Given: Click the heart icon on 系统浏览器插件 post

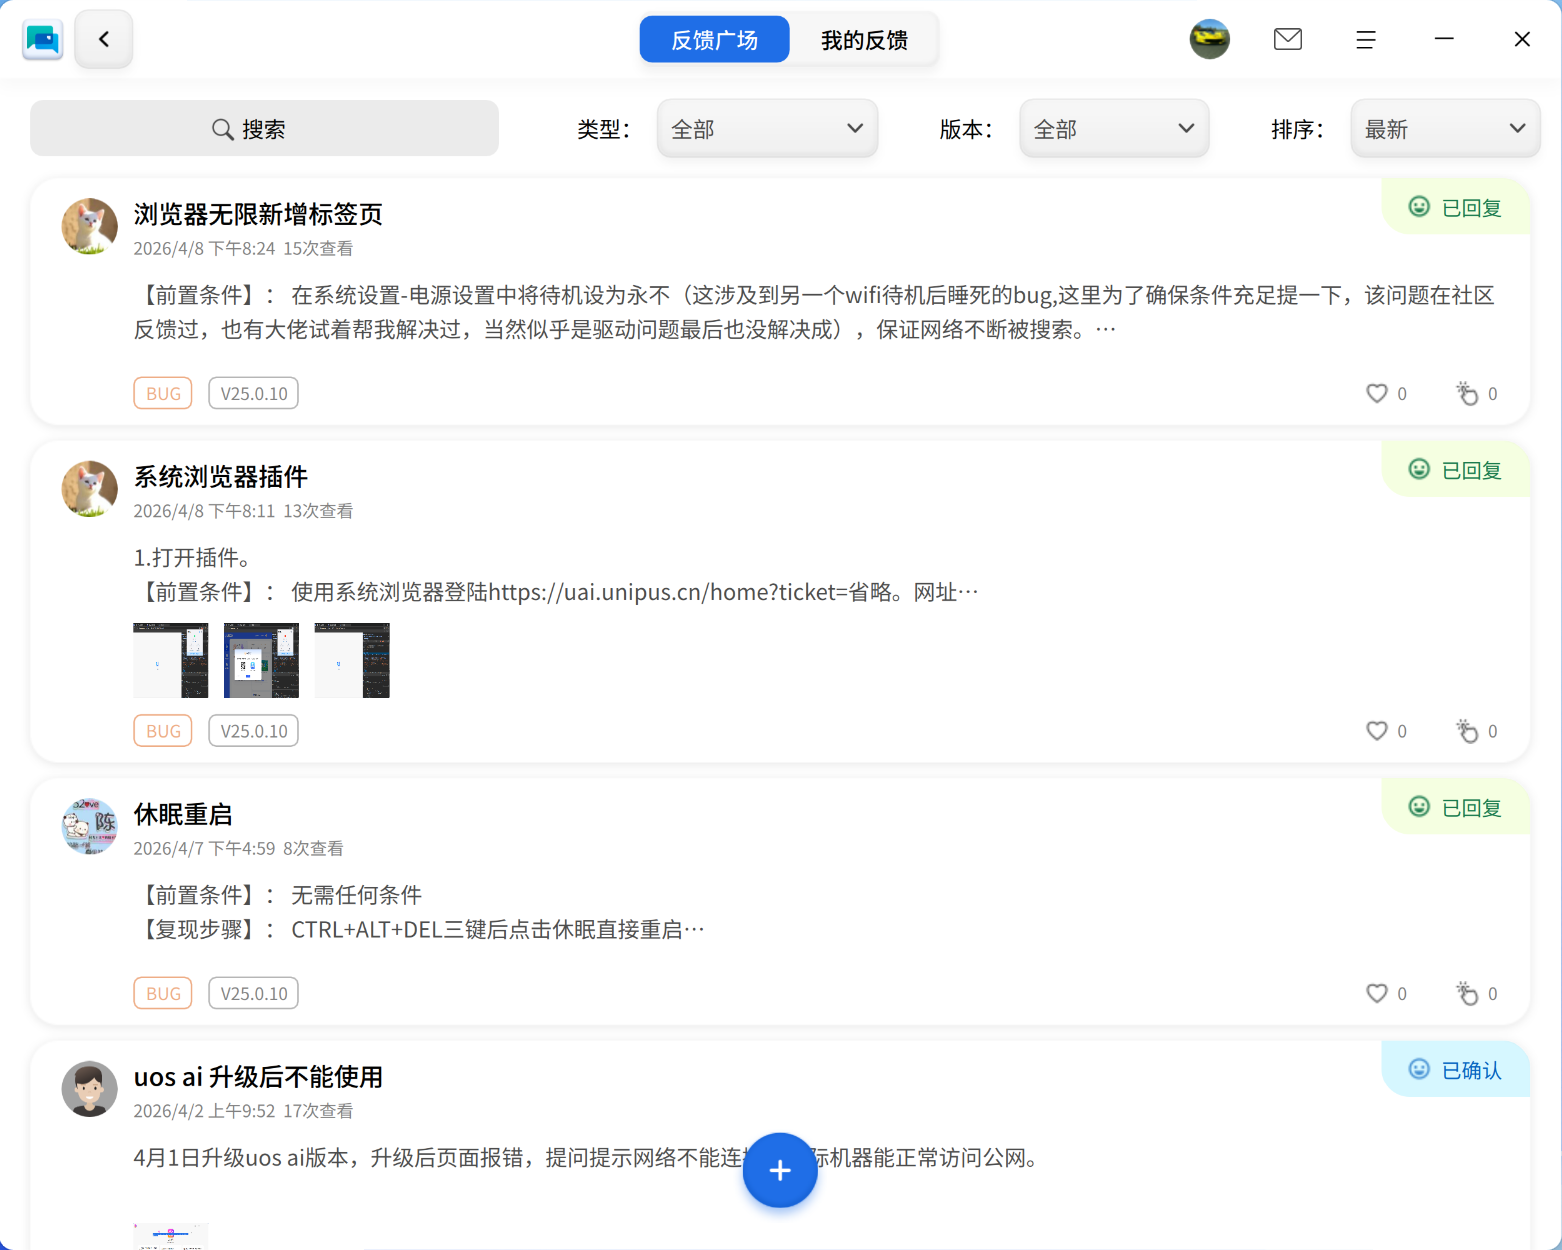Looking at the screenshot, I should click(1377, 732).
